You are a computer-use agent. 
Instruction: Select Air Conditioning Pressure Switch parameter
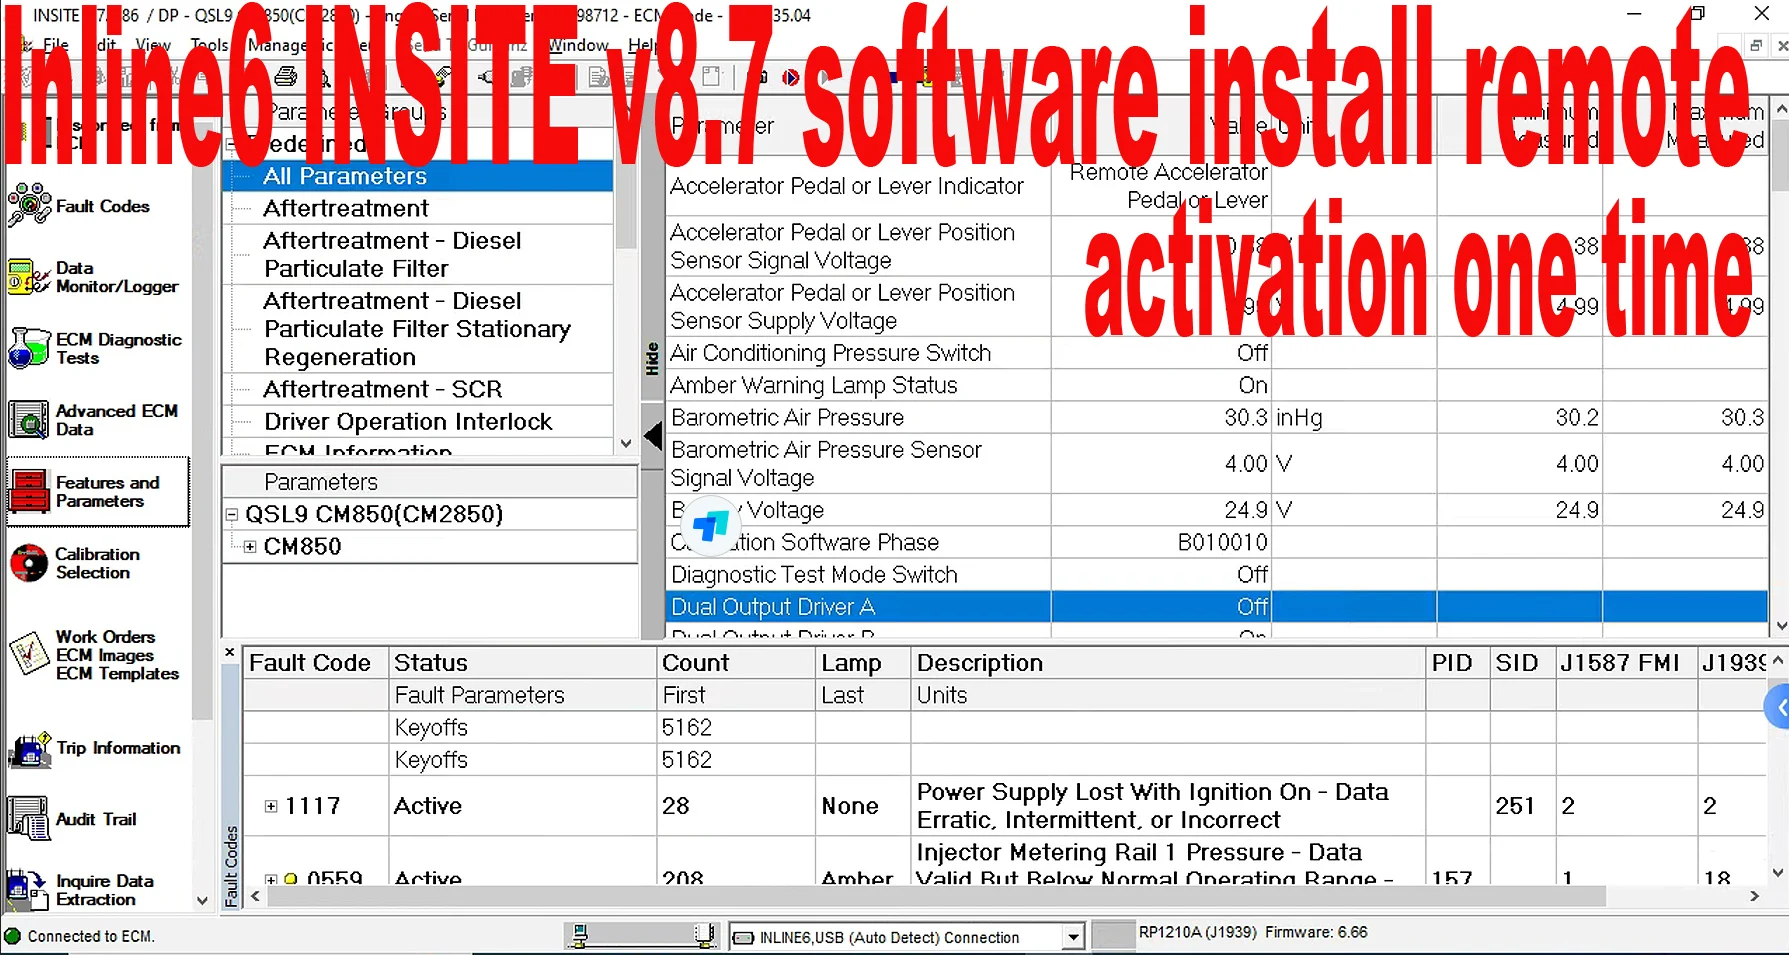point(830,353)
